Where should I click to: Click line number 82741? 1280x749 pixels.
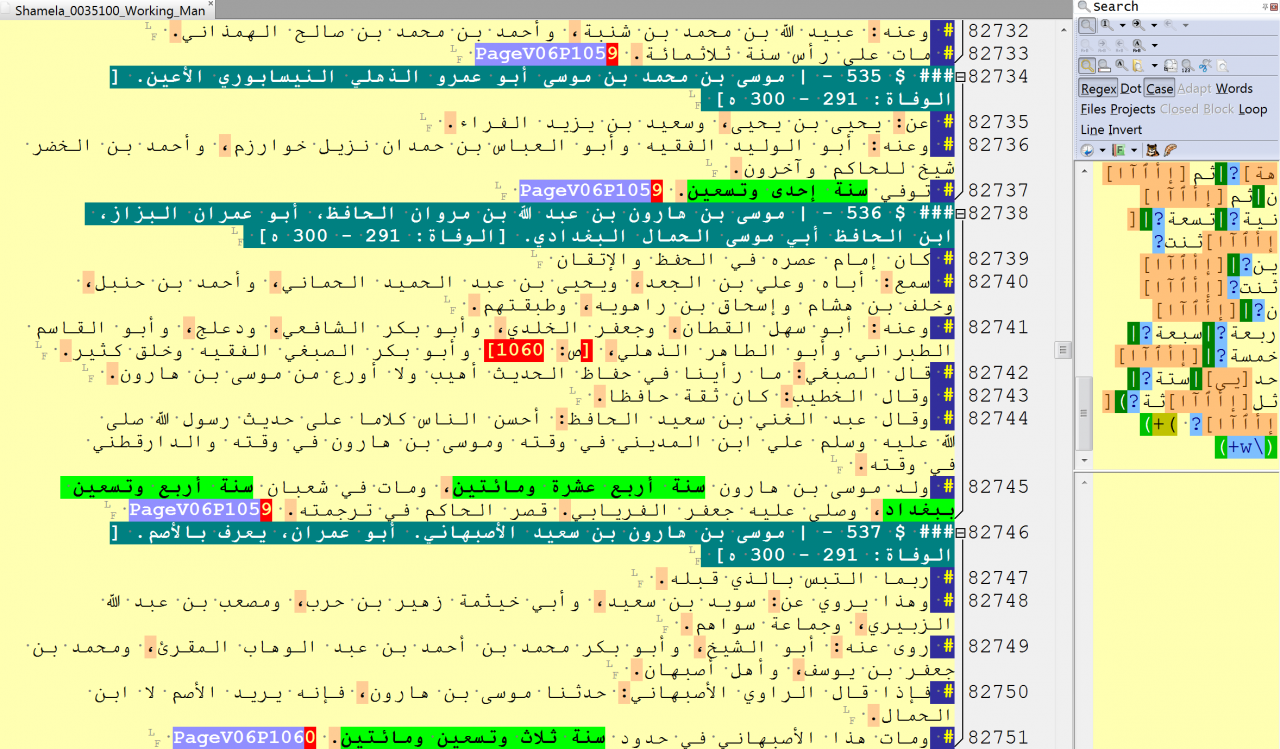(998, 327)
